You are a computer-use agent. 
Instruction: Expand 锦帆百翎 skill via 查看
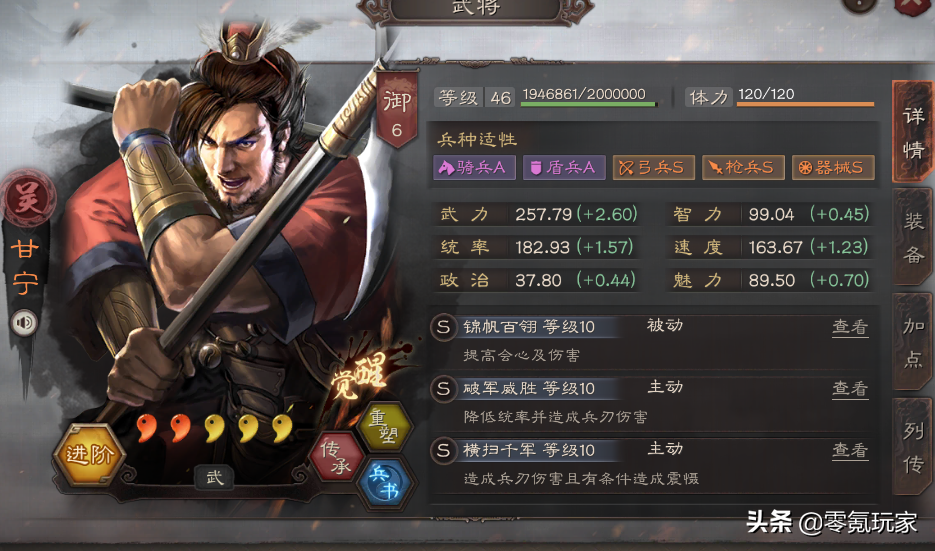(850, 327)
